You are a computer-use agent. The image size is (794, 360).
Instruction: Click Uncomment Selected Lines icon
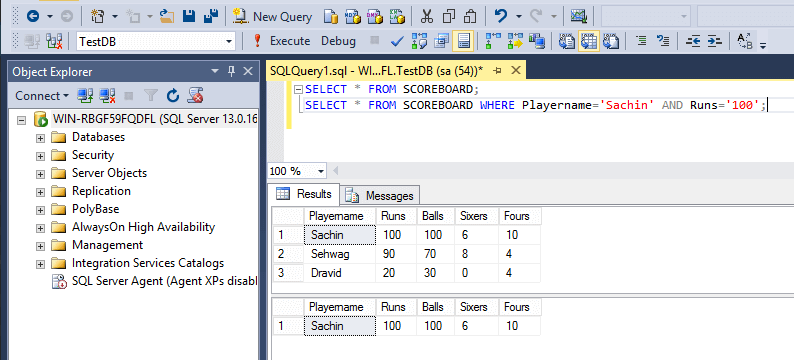coord(663,41)
